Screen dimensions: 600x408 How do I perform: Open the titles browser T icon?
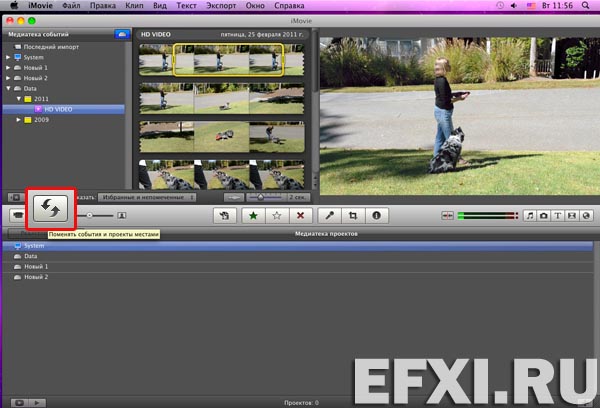coord(558,216)
